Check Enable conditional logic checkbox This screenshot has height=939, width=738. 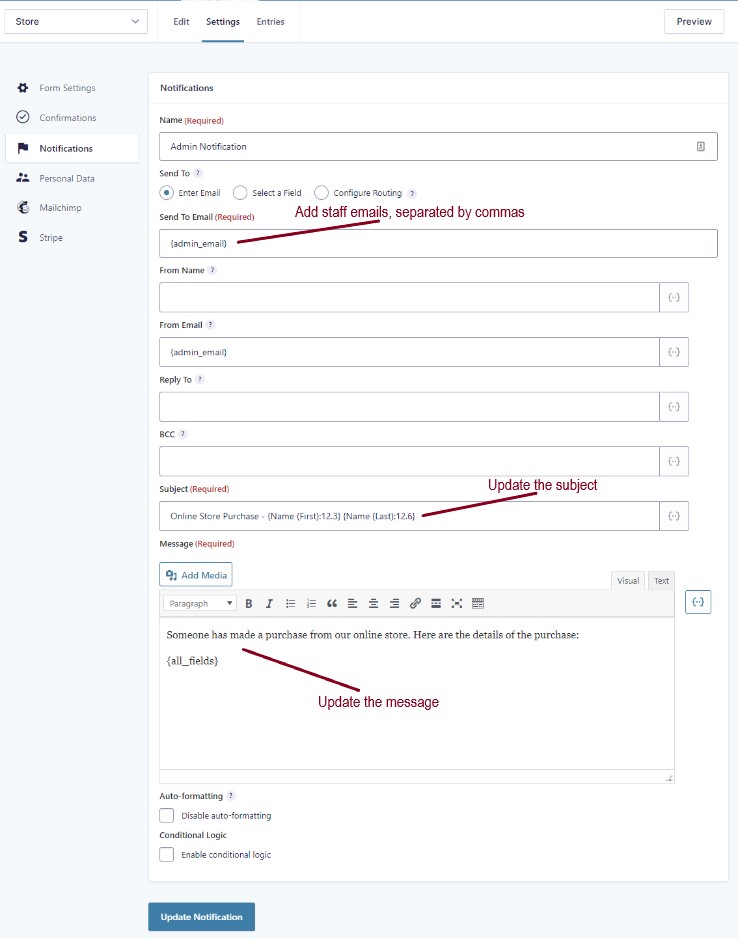167,855
